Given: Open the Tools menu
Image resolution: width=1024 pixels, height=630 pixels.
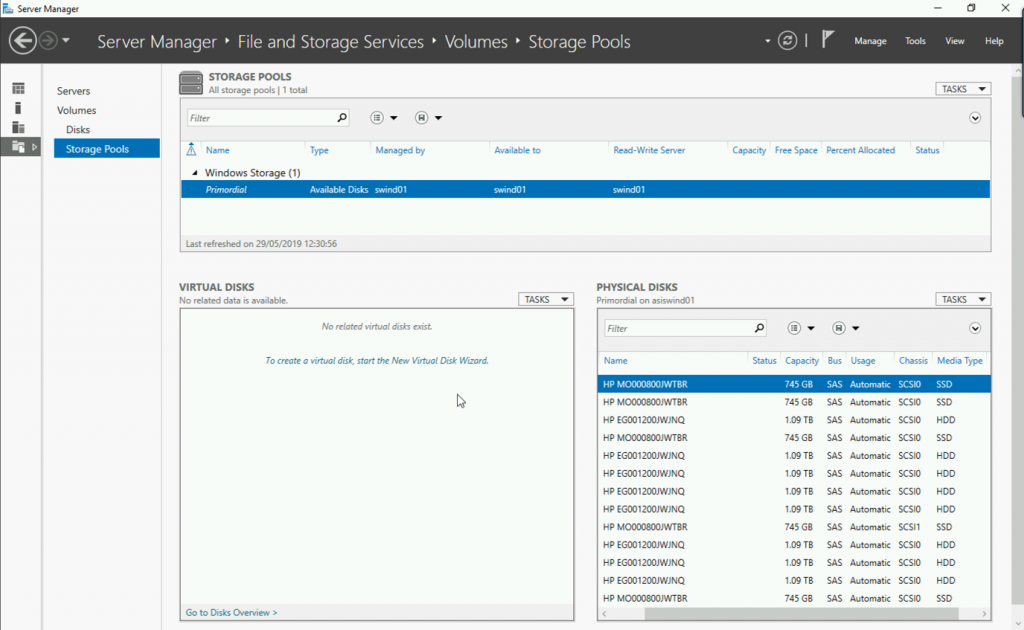Looking at the screenshot, I should [x=915, y=41].
